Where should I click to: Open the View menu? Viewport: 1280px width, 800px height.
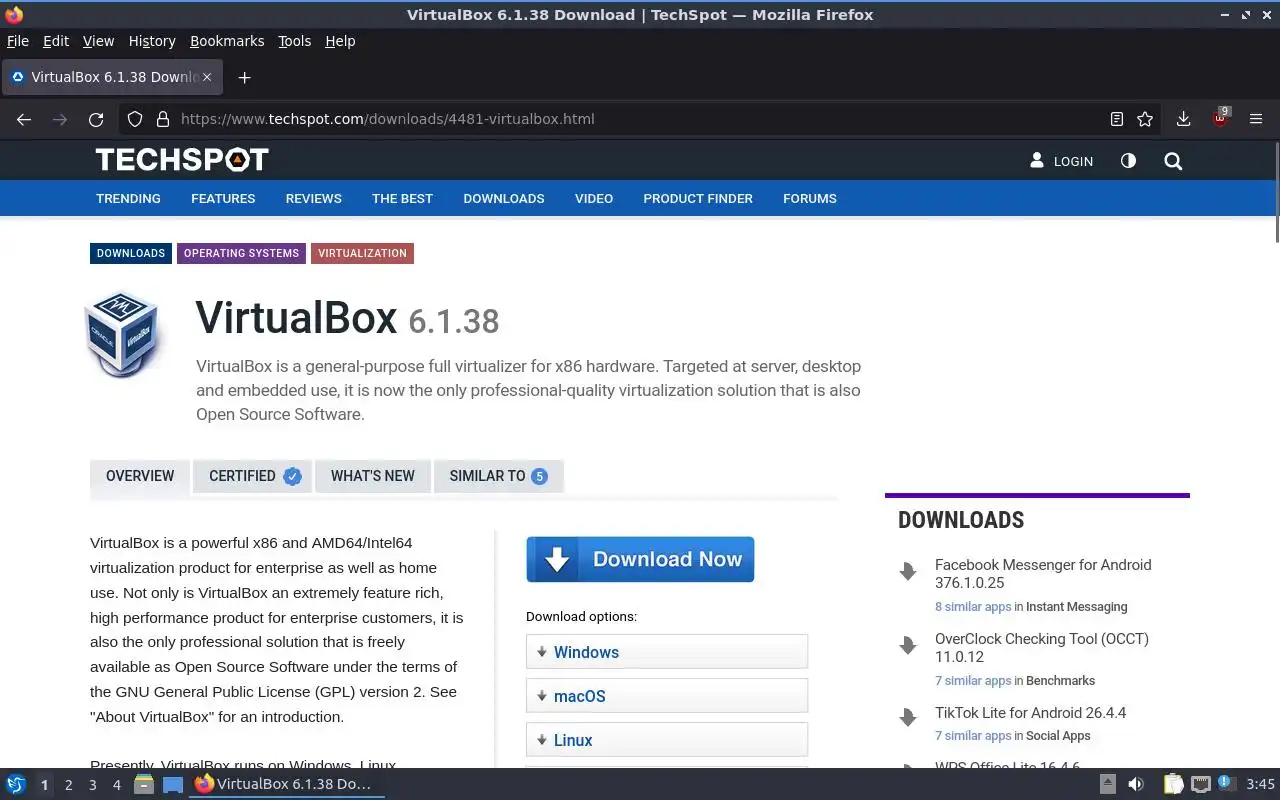click(98, 41)
